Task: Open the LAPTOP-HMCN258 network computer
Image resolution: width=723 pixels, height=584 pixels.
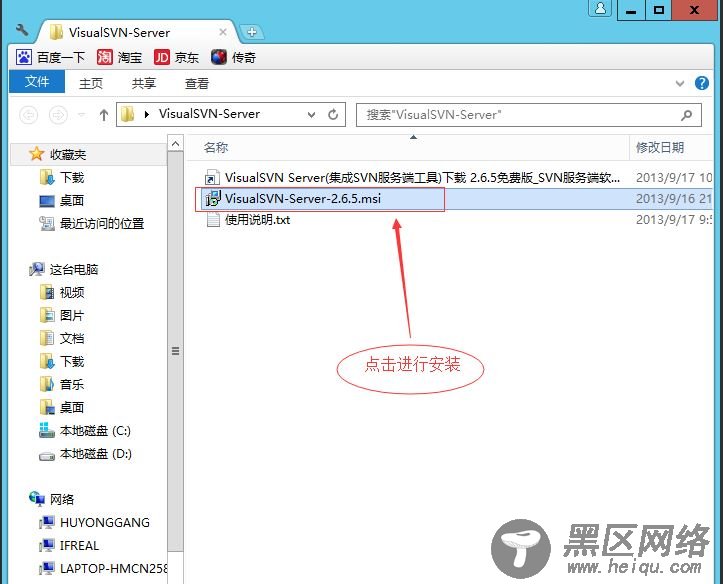Action: click(103, 568)
